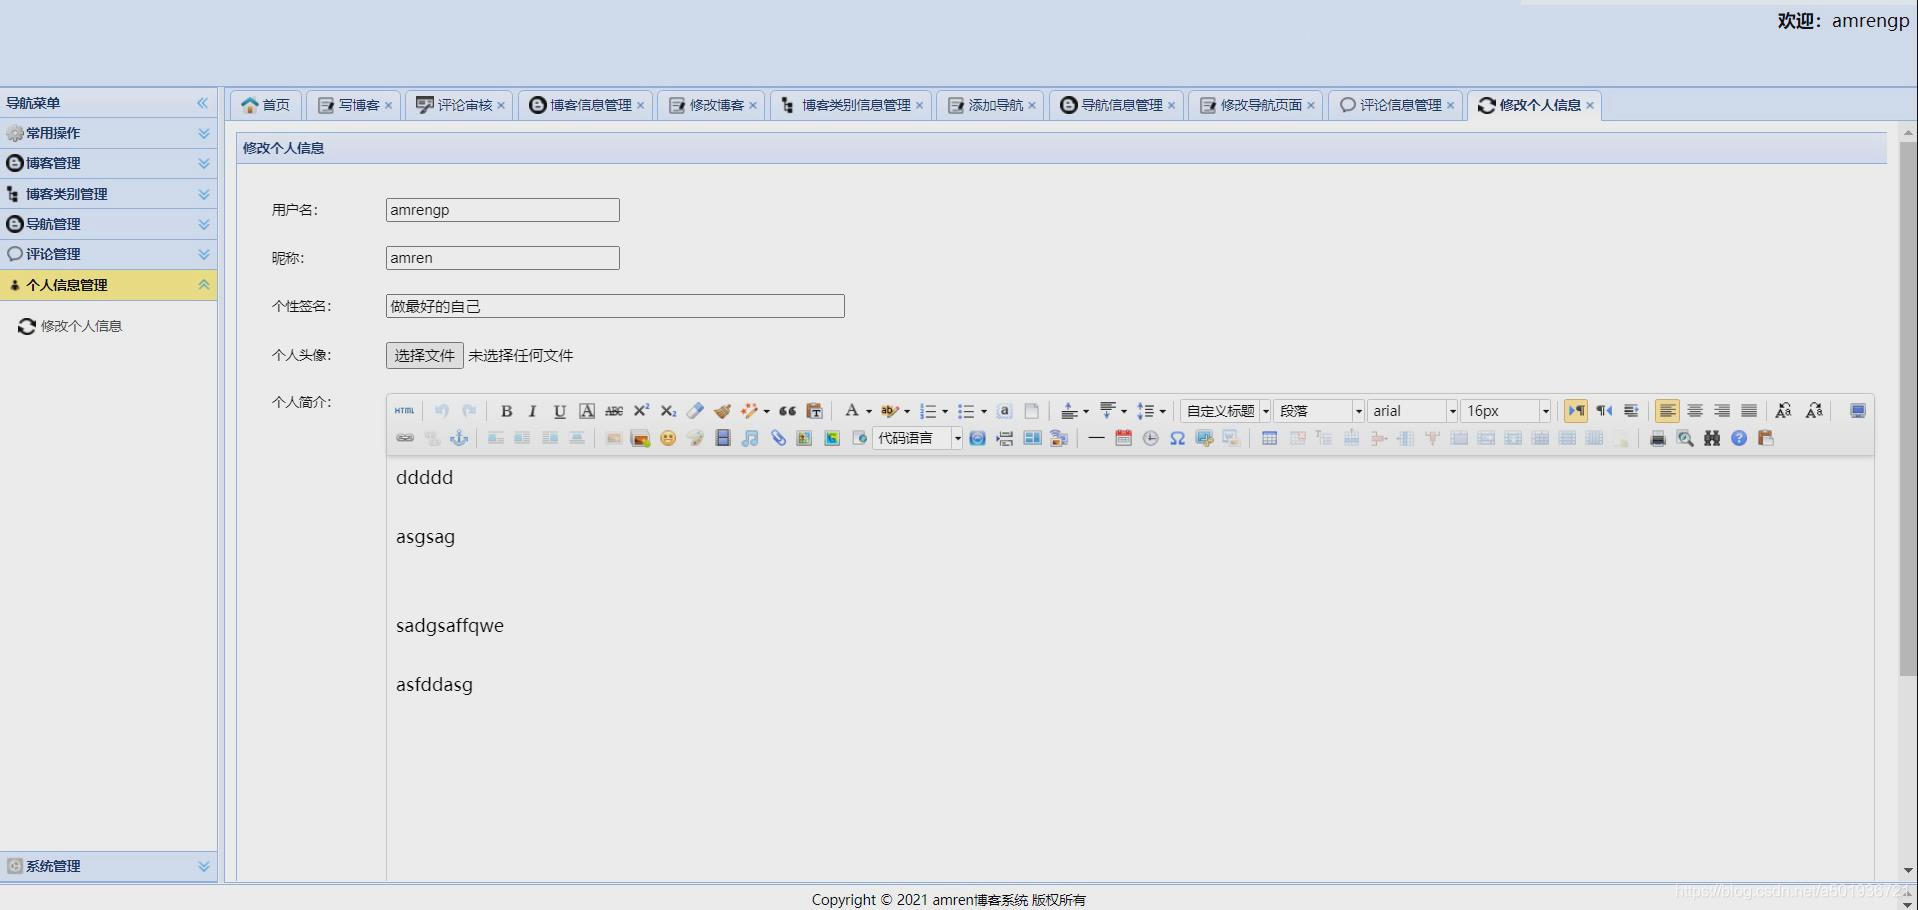Insert special character omega icon
The height and width of the screenshot is (910, 1918).
pos(1177,438)
